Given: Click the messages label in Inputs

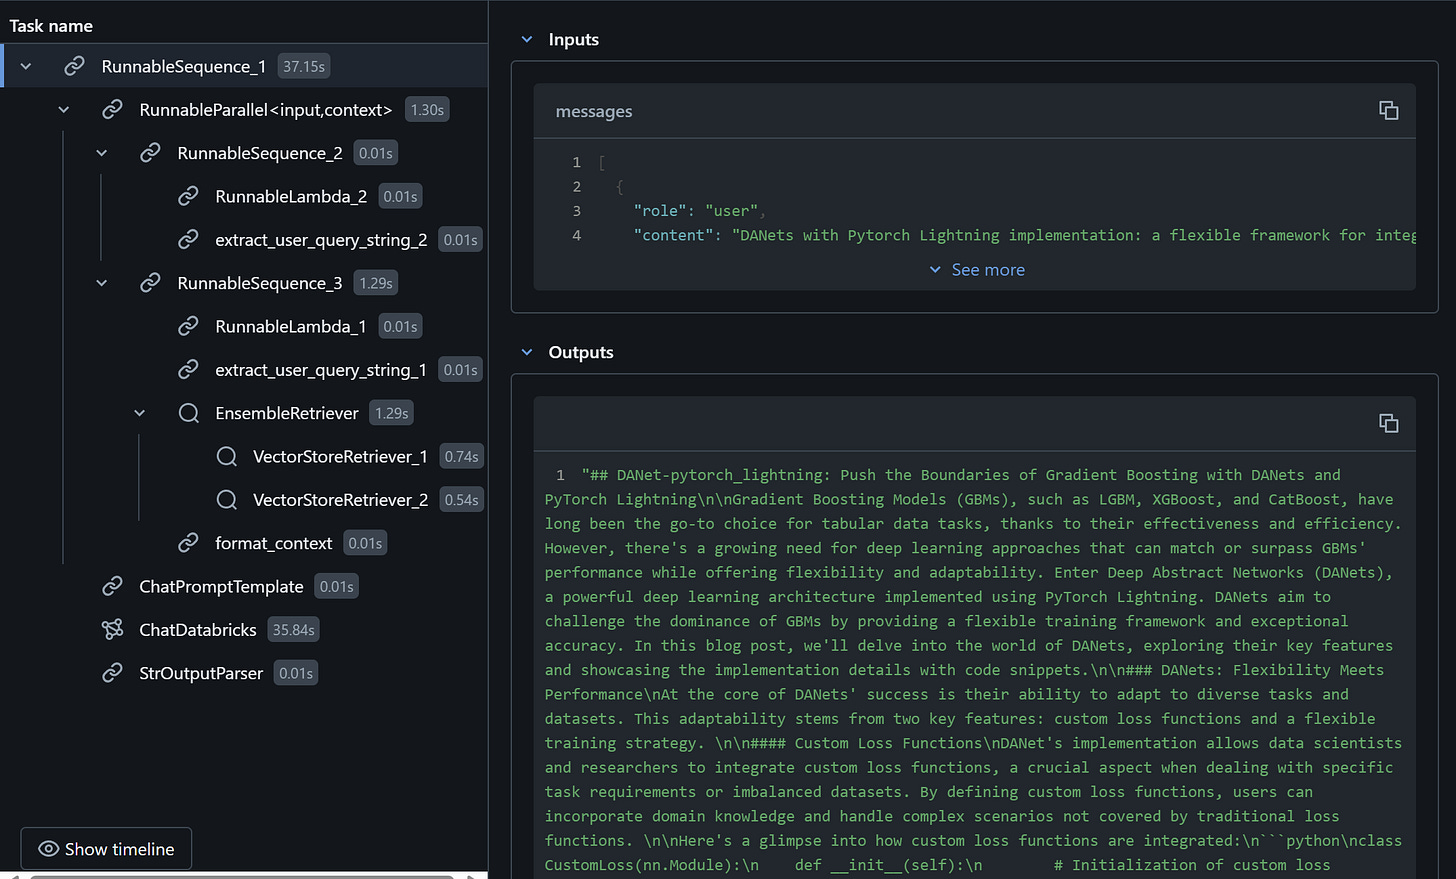Looking at the screenshot, I should (594, 111).
